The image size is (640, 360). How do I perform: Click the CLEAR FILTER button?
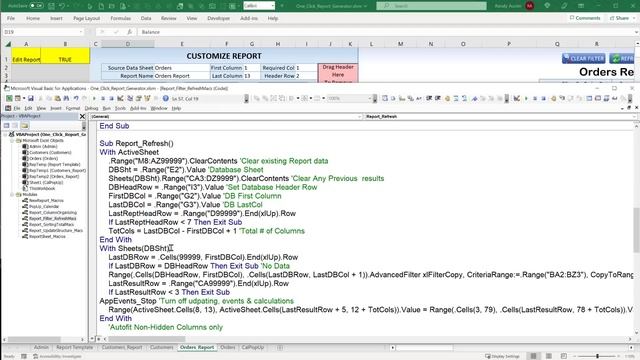(583, 58)
